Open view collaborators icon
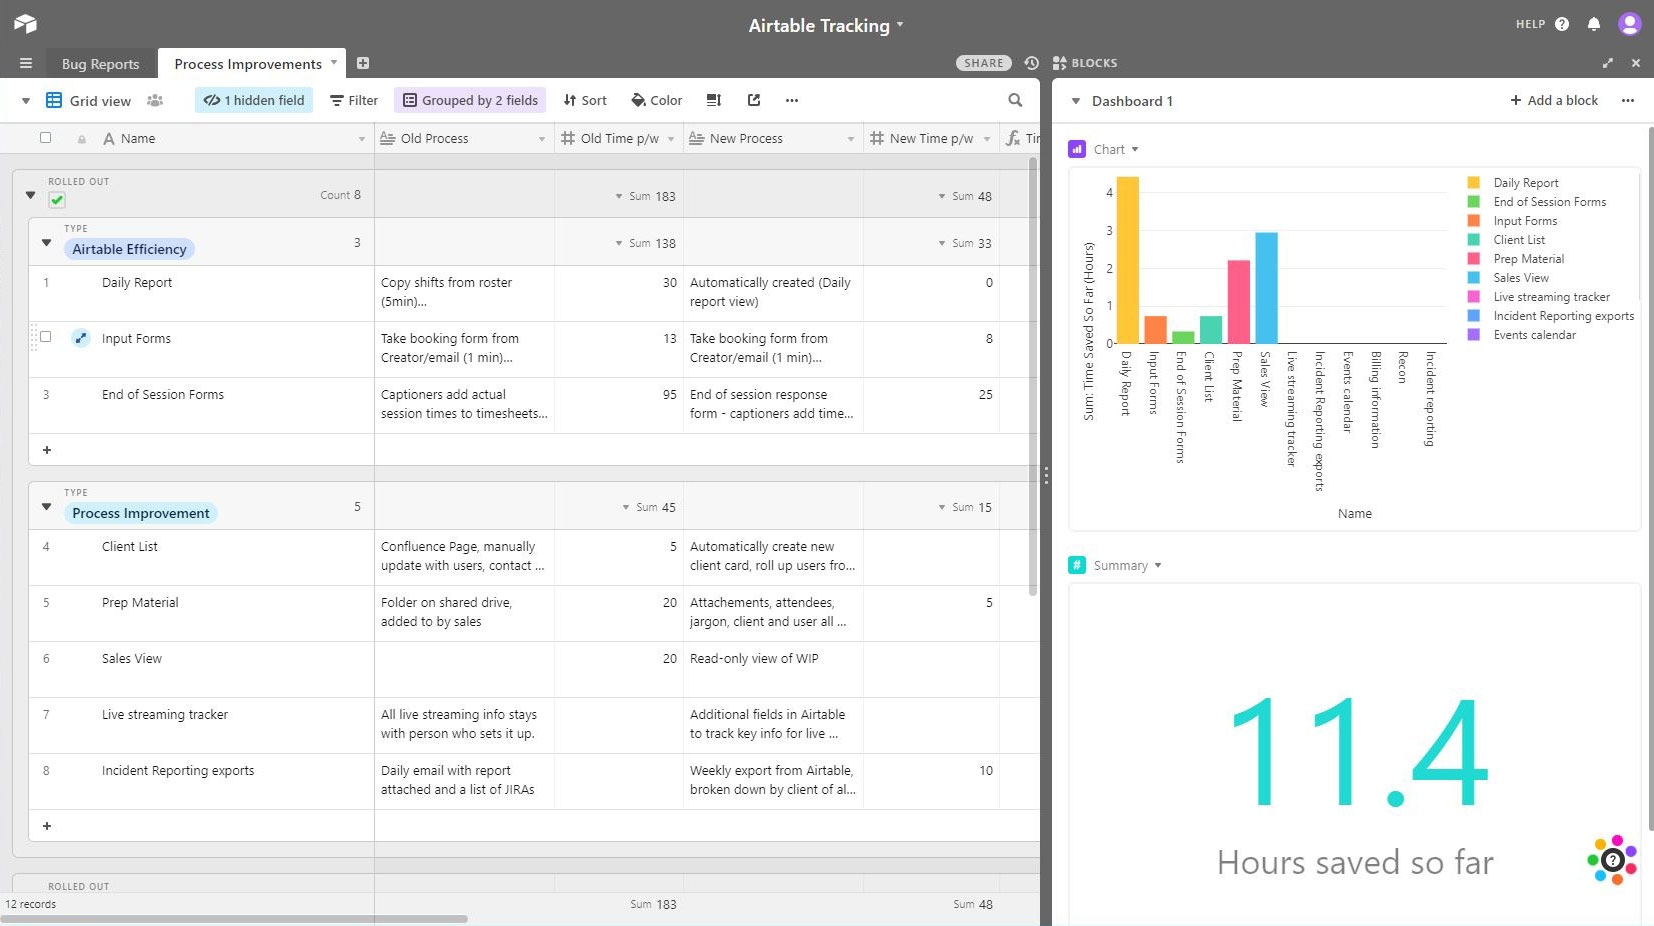 click(x=155, y=100)
